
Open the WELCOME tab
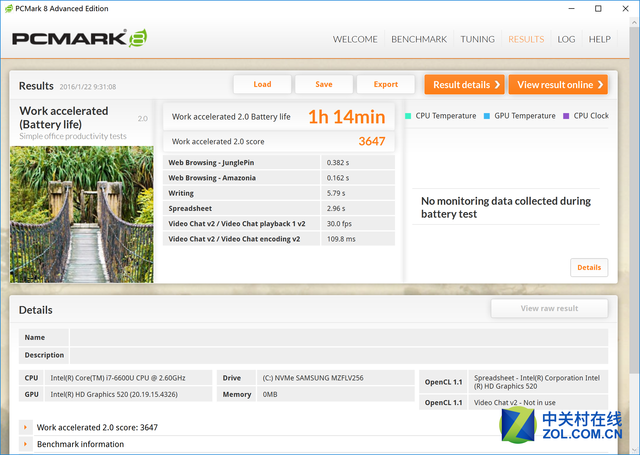pos(355,39)
